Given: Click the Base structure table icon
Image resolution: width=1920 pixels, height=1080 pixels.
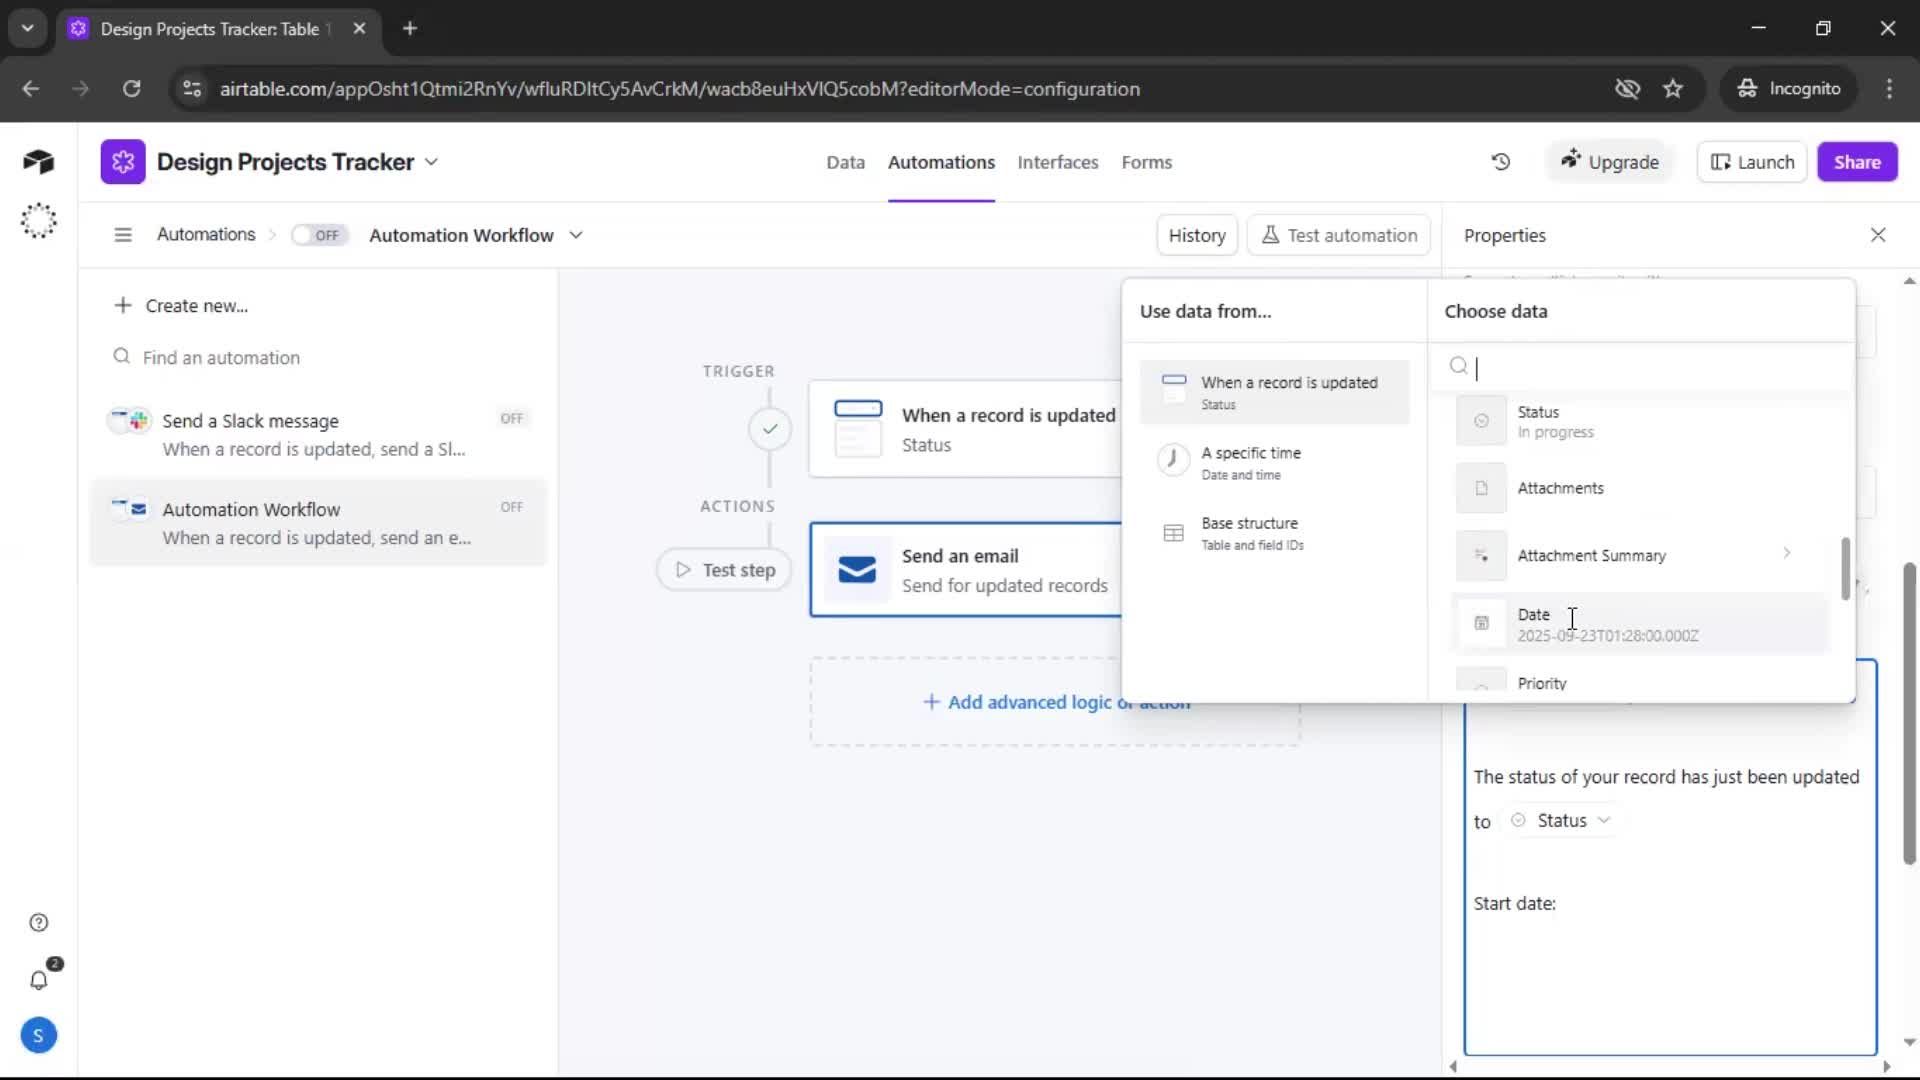Looking at the screenshot, I should tap(1173, 533).
